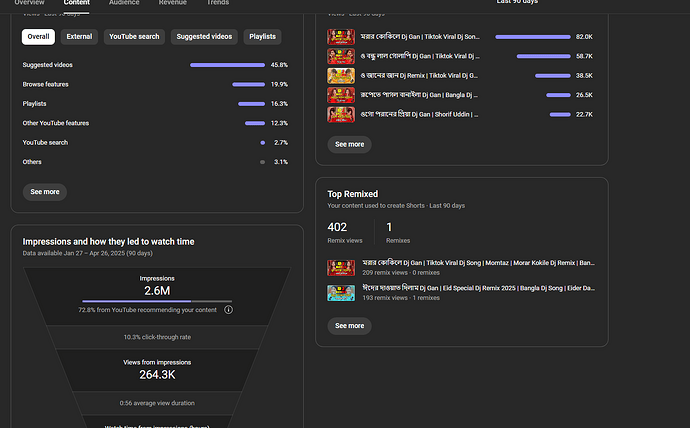
Task: Open thumbnail of video with 26.5K views
Action: (341, 95)
